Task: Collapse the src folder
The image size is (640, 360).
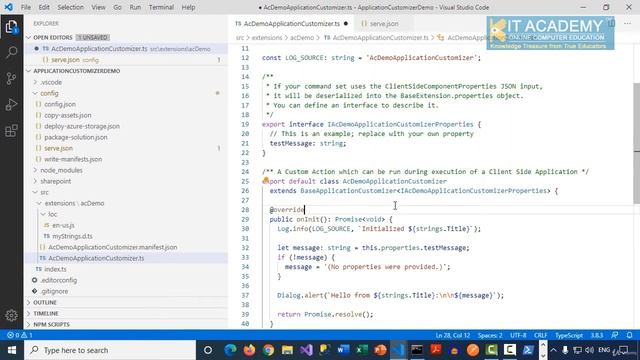Action: [x=36, y=192]
